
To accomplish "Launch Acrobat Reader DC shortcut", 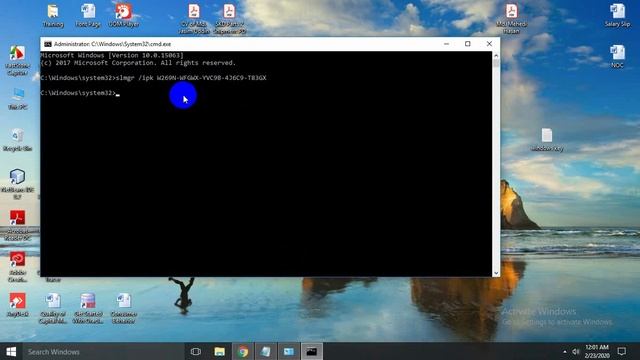I will 18,225.
